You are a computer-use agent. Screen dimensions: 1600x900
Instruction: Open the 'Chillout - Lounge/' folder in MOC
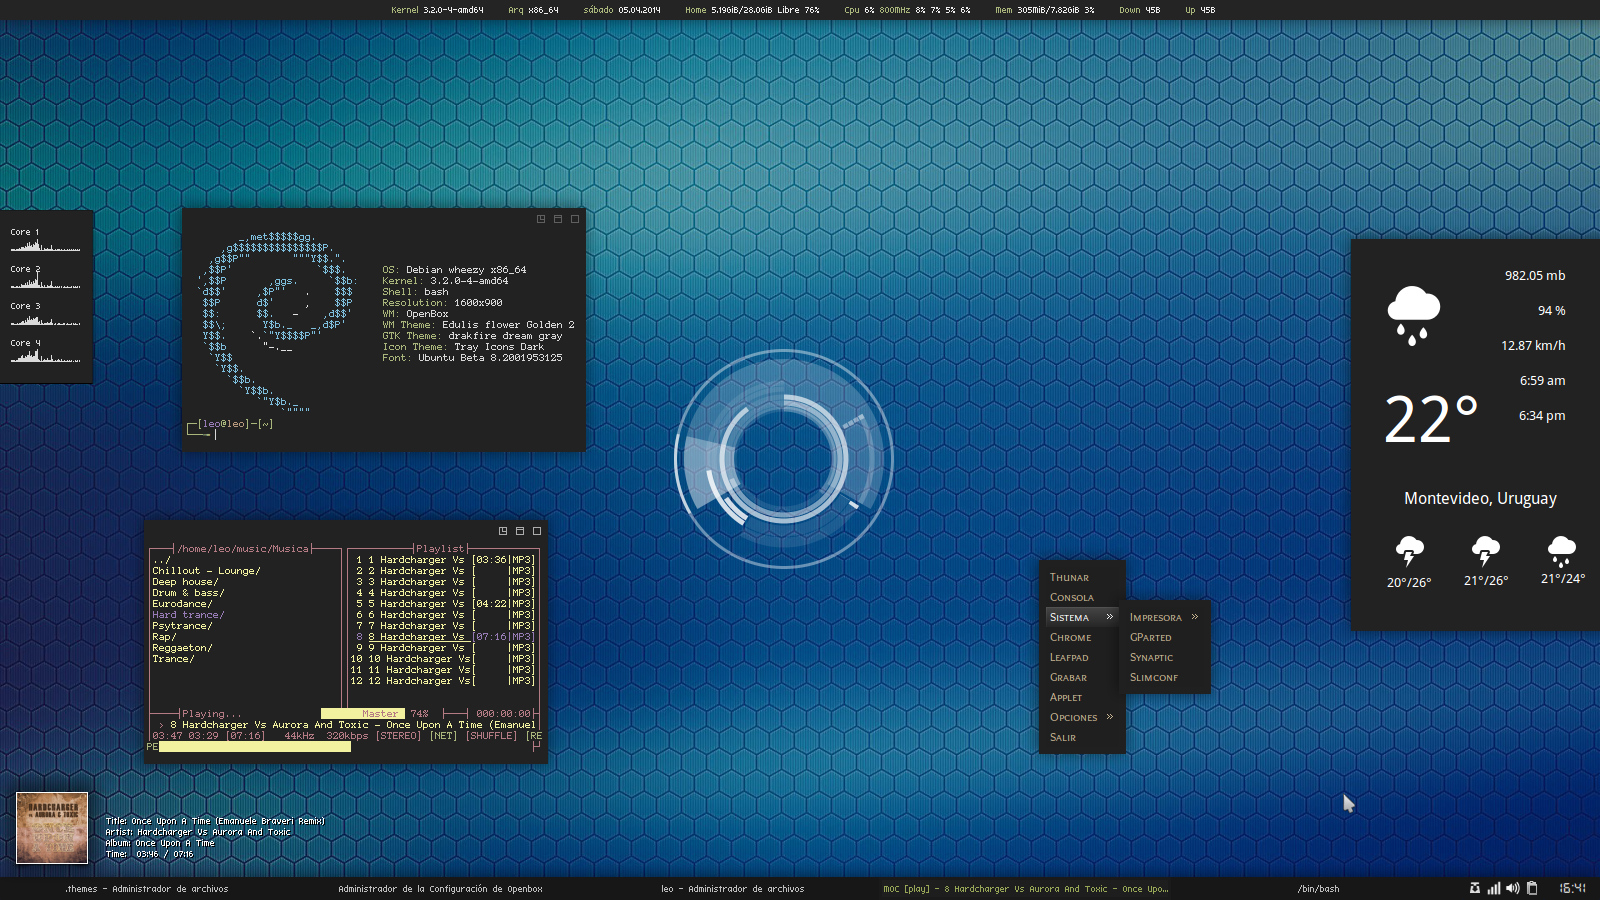[206, 571]
